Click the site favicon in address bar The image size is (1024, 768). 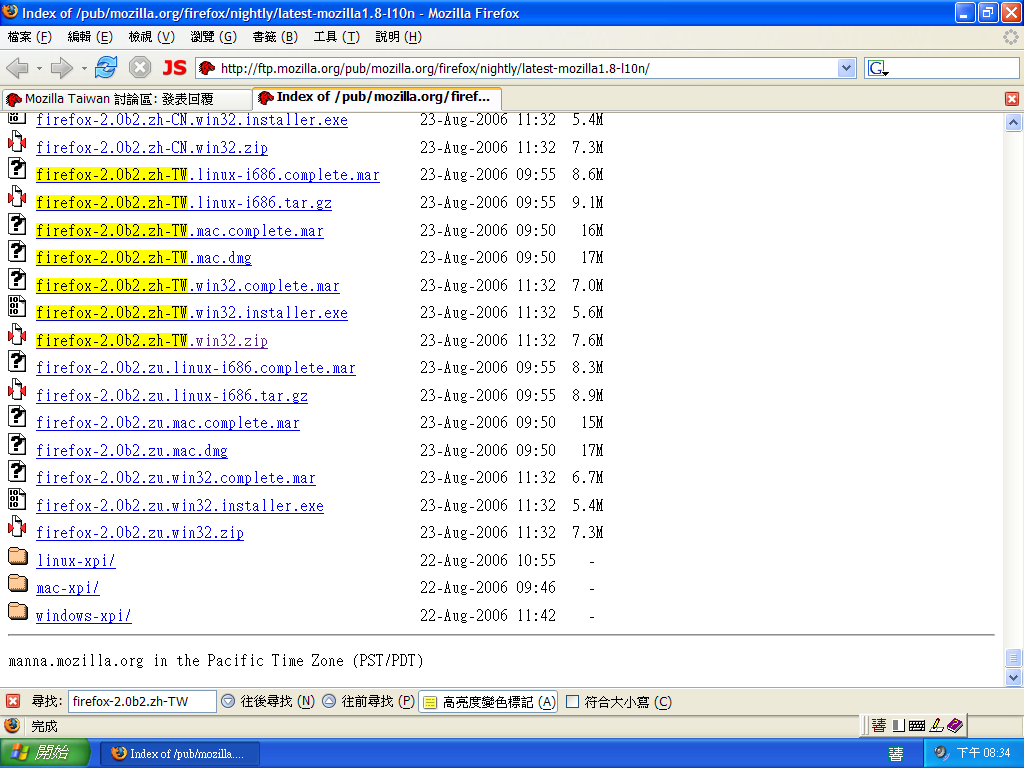tap(207, 68)
